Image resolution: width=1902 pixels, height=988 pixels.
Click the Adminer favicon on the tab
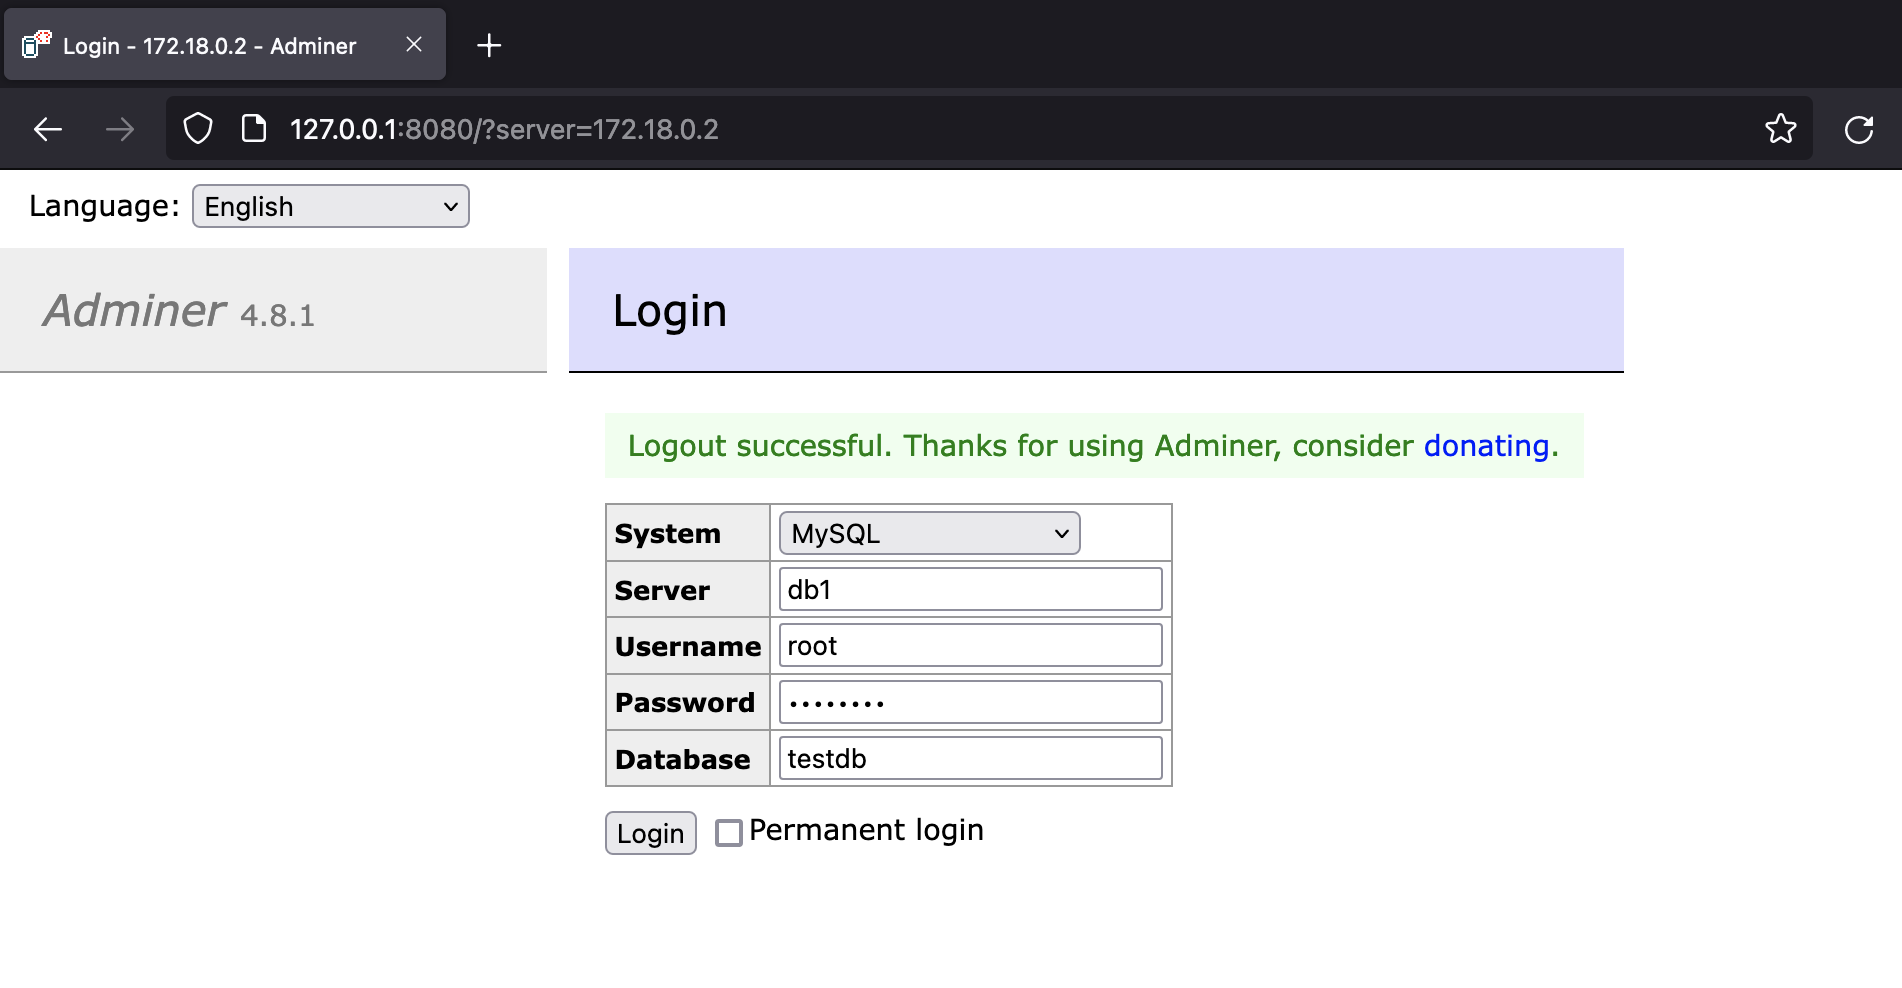click(x=33, y=44)
